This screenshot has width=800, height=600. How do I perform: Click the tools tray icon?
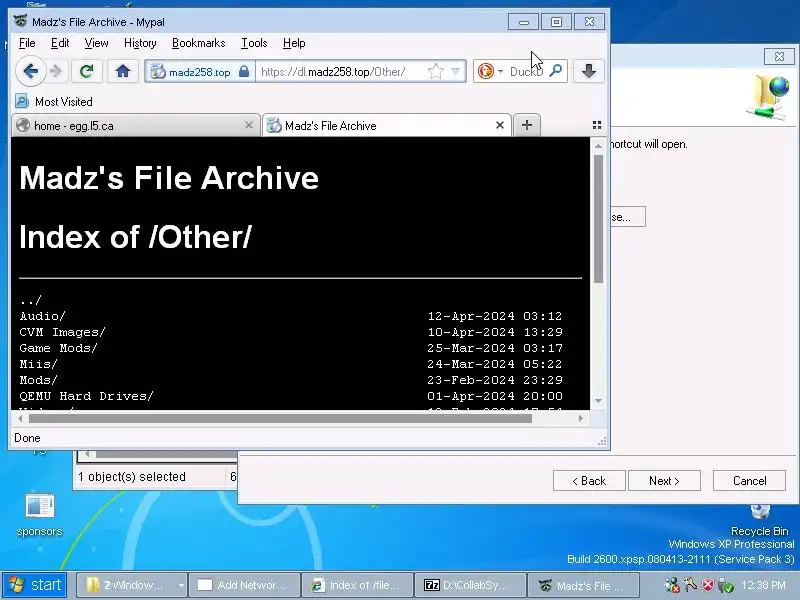(x=690, y=584)
